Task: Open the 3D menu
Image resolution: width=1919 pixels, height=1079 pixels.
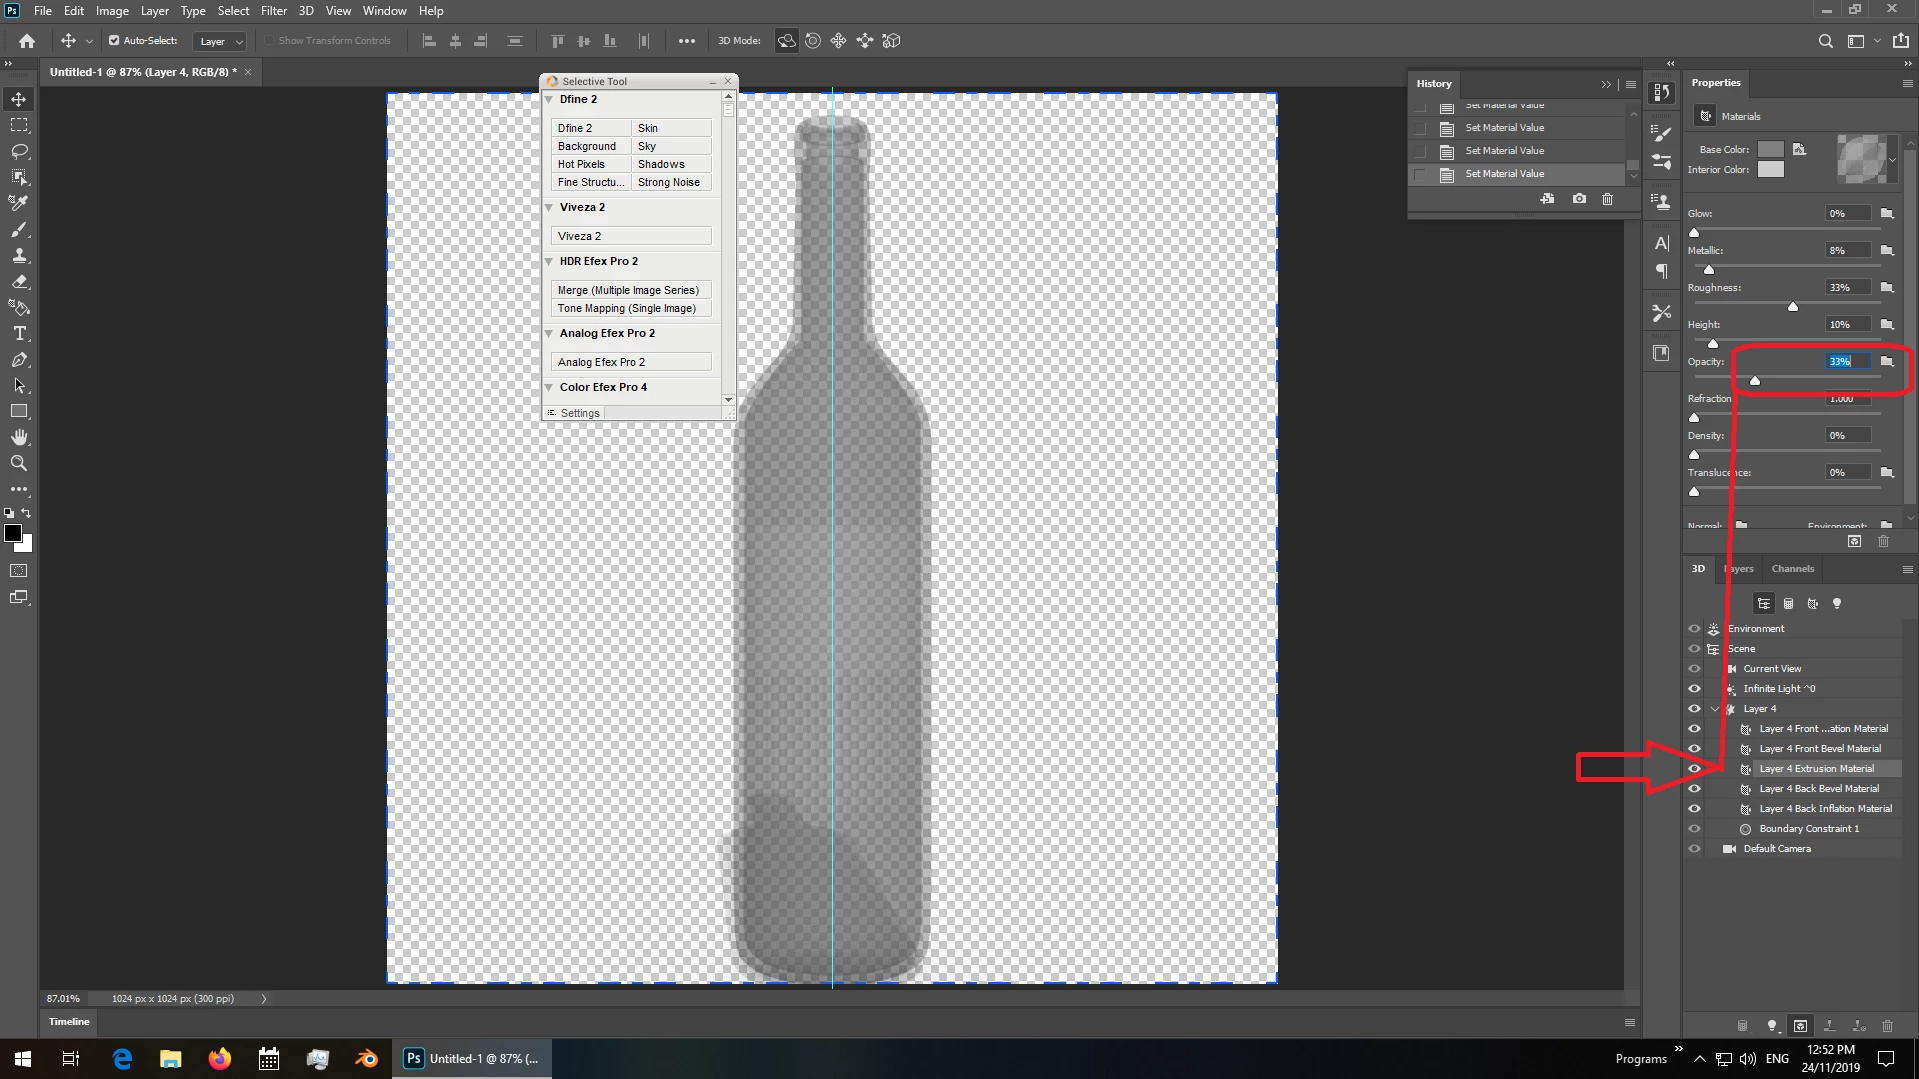Action: pyautogui.click(x=306, y=11)
